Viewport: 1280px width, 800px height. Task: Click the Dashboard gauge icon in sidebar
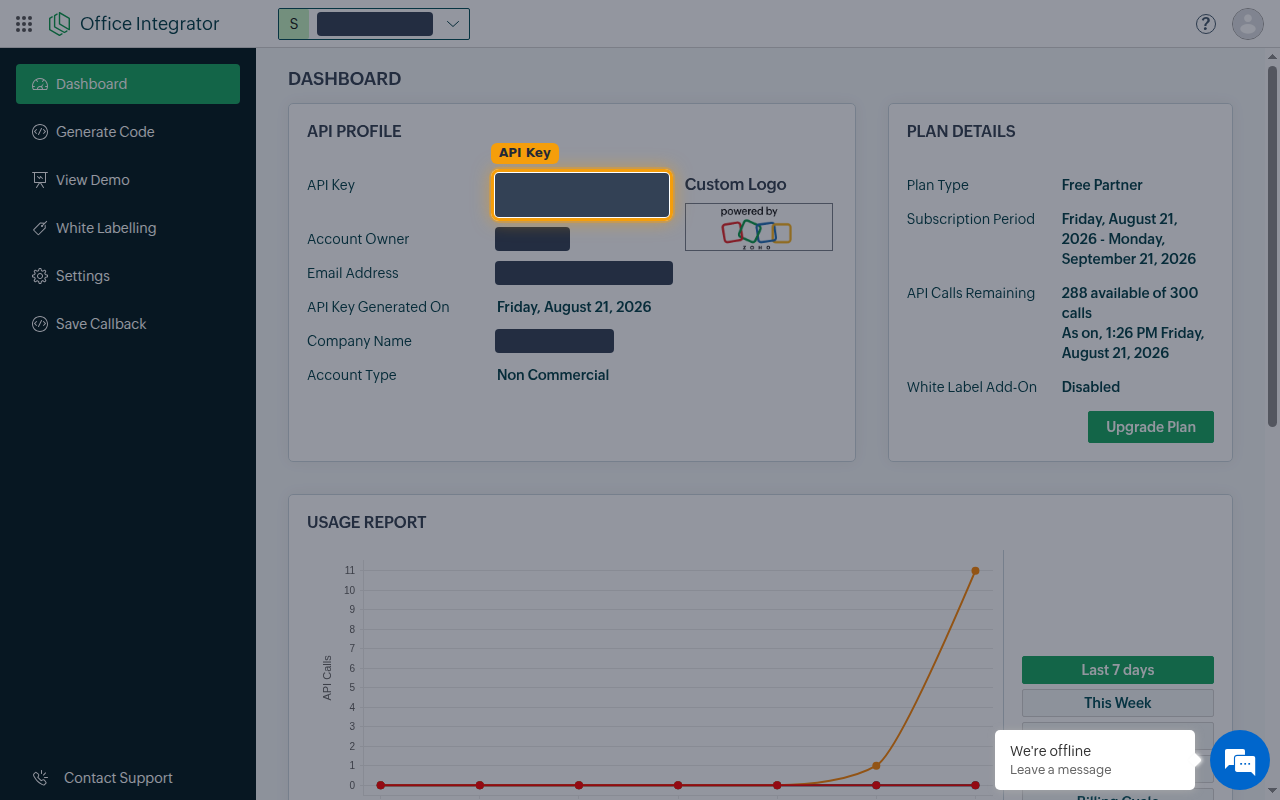[x=40, y=84]
